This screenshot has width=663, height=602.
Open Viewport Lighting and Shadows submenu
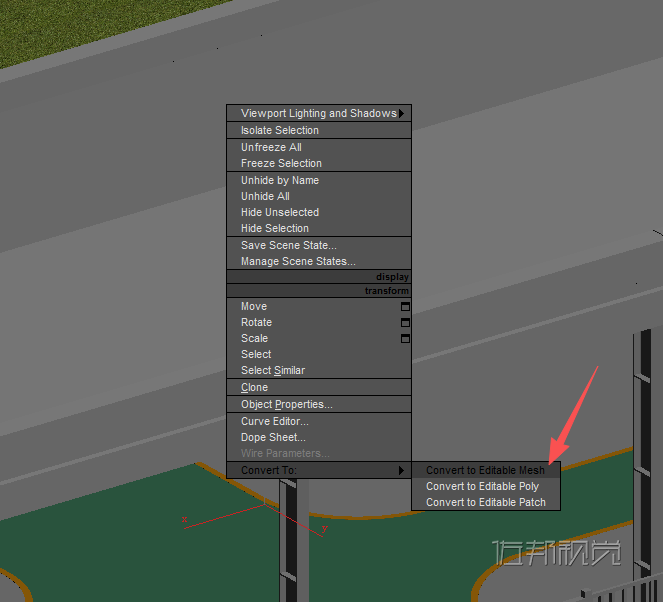point(319,113)
